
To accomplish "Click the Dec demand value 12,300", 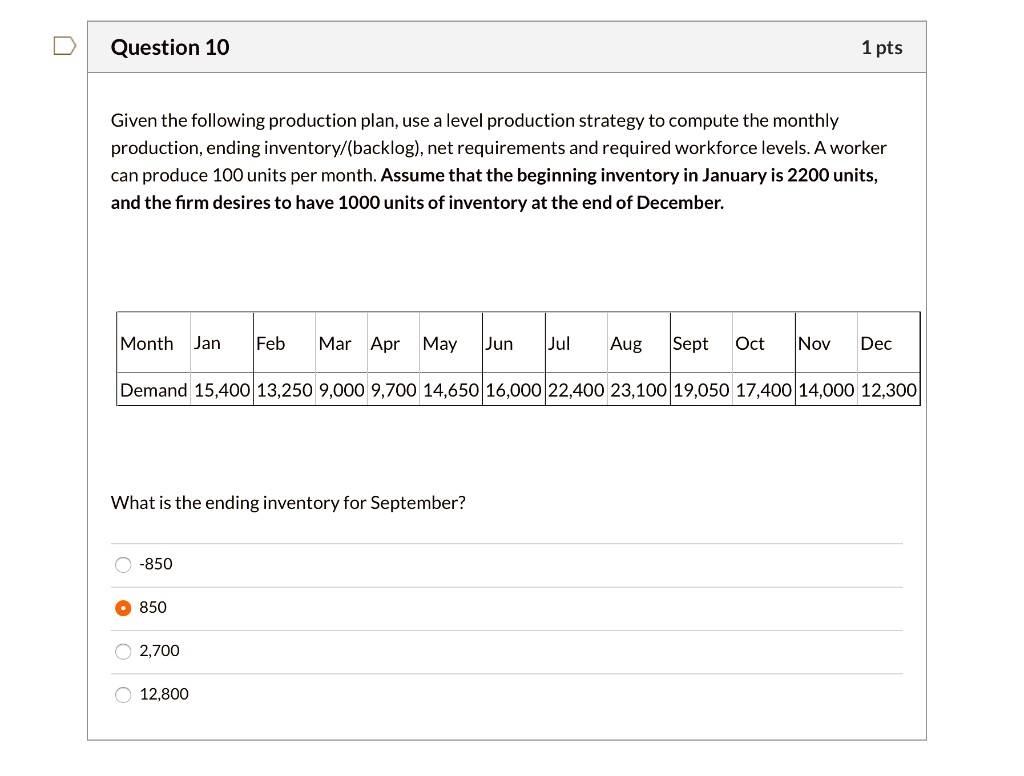I will [888, 390].
